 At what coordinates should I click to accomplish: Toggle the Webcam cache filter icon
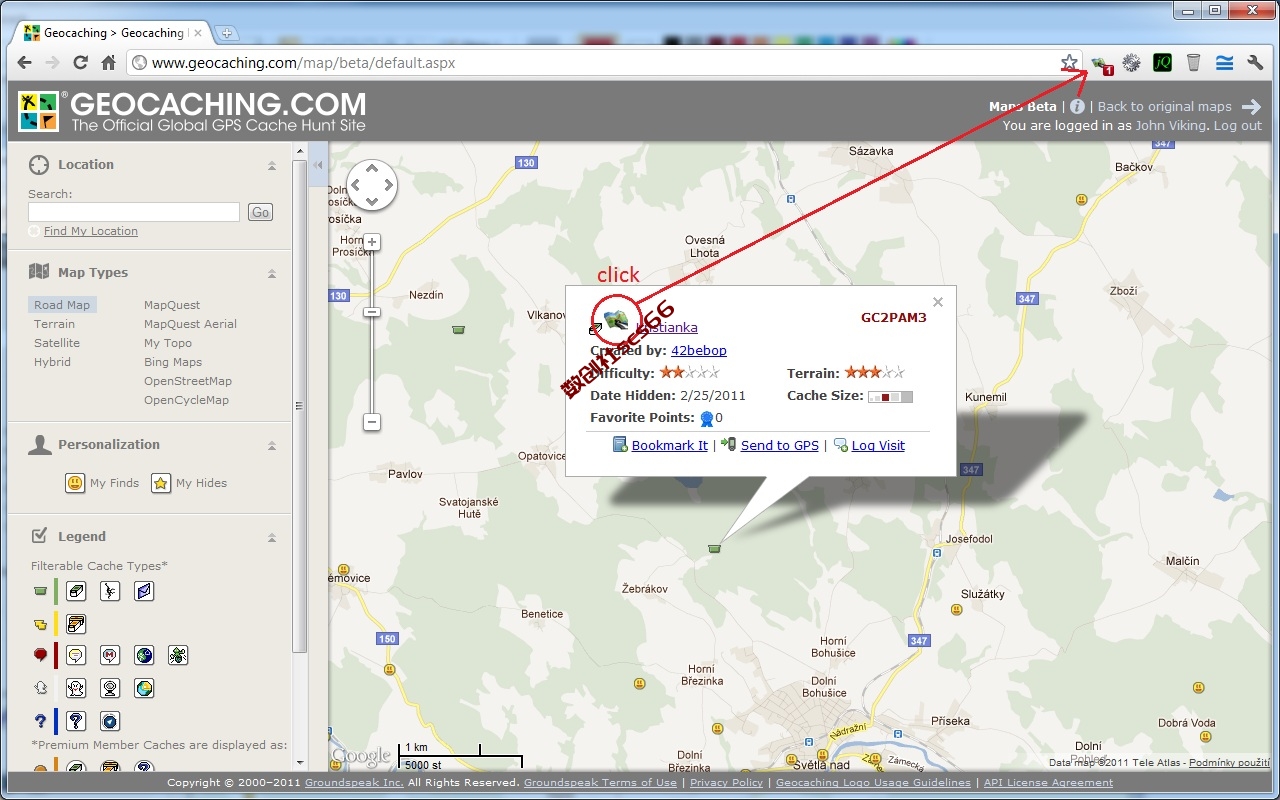click(111, 688)
